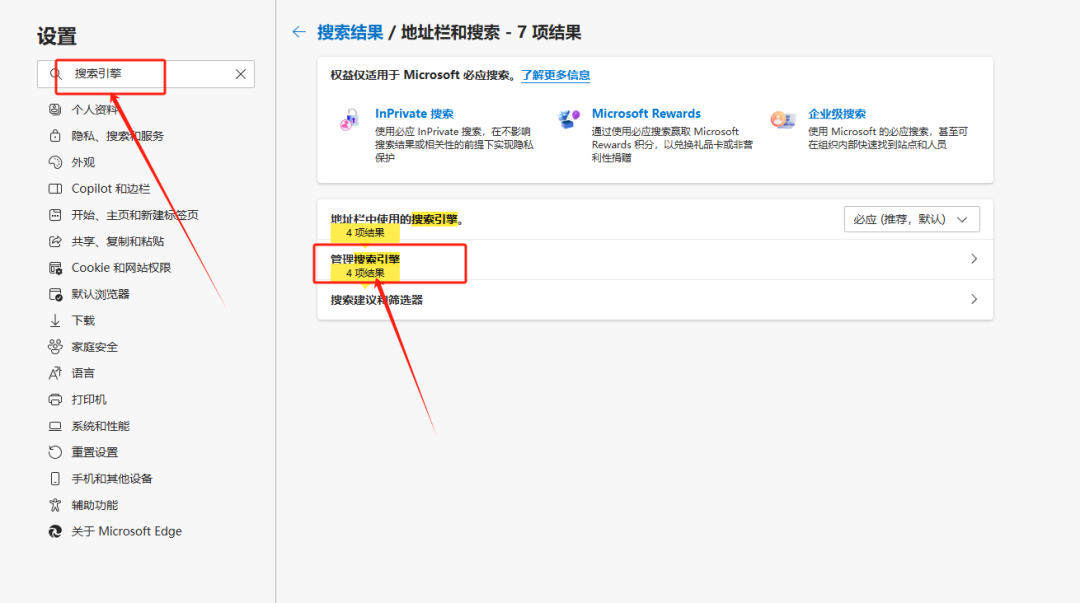This screenshot has height=603, width=1080.
Task: Click the 搜索引擎 settings search field
Action: point(146,74)
